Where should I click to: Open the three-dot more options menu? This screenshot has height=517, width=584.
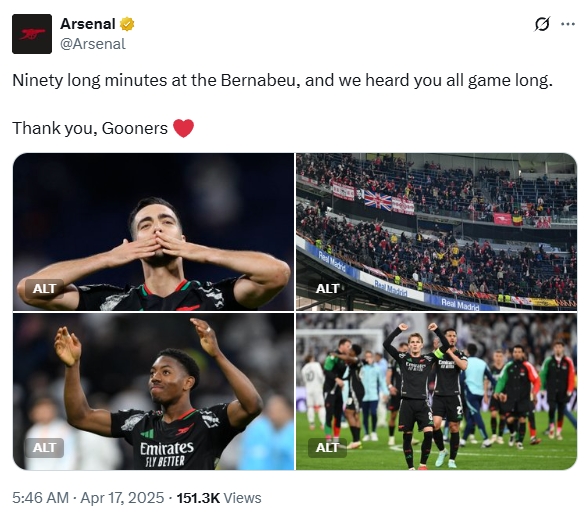point(568,24)
